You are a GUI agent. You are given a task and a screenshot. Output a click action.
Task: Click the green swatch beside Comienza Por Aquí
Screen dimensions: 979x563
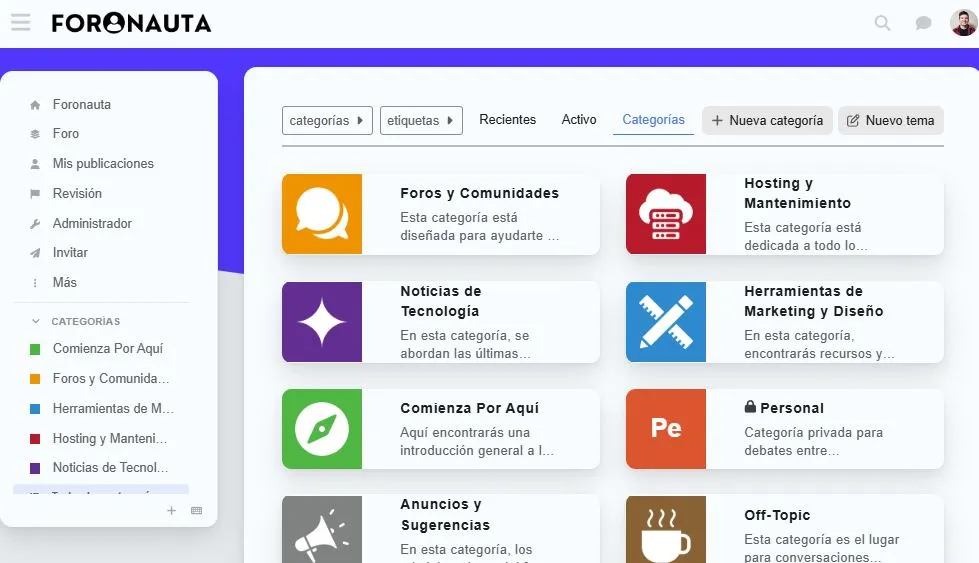(35, 349)
